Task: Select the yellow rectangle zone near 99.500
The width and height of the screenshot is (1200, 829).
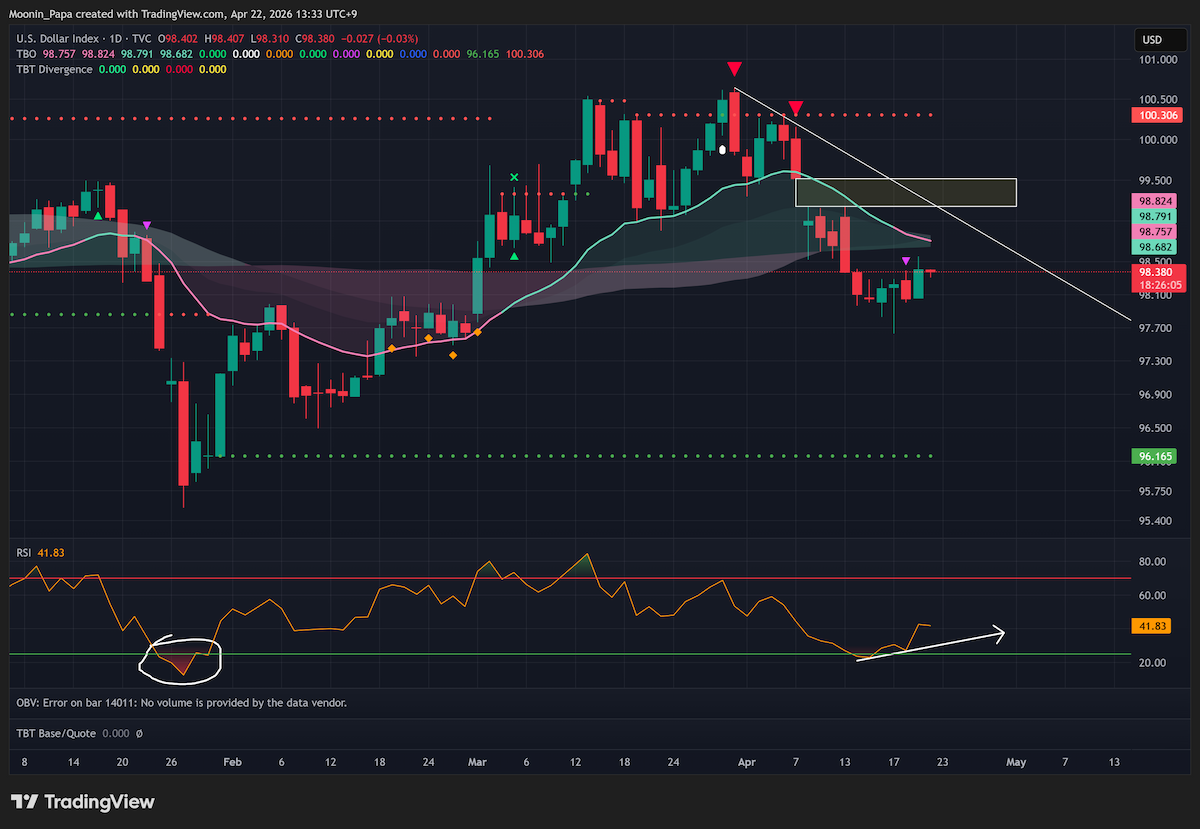Action: point(906,192)
